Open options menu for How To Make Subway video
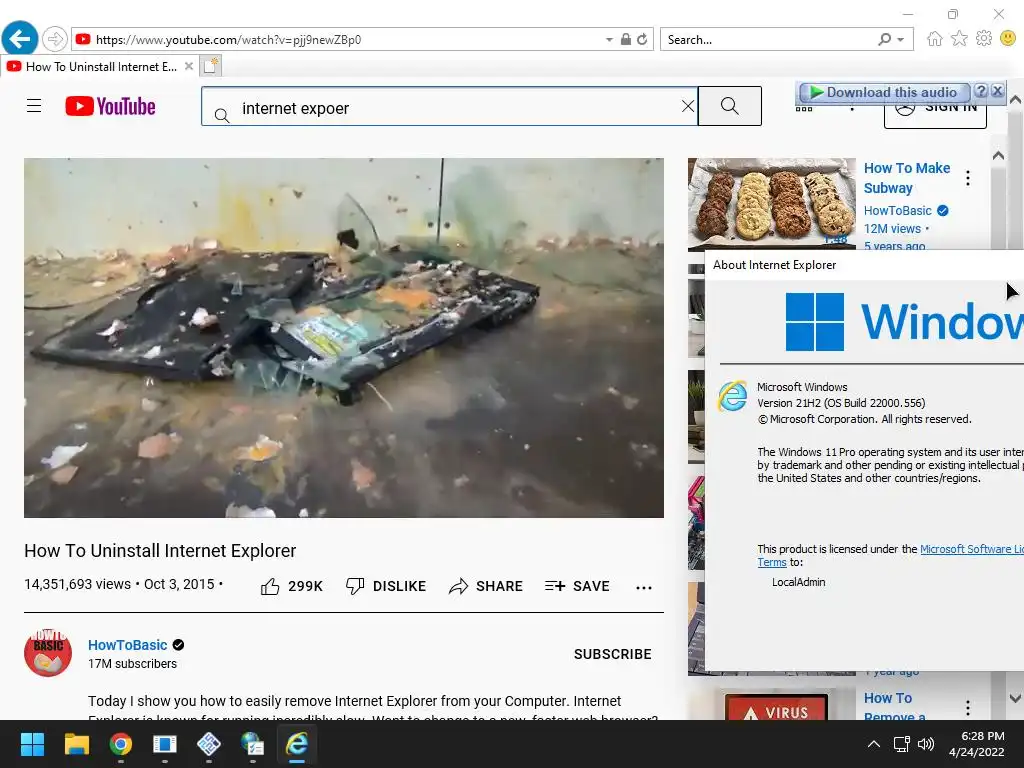1024x768 pixels. tap(968, 178)
